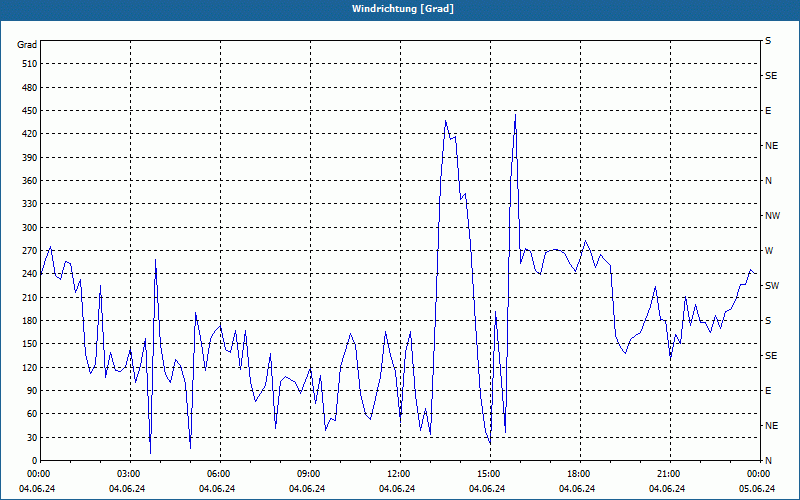Click the 04.06.24 date under 18:00

point(577,489)
